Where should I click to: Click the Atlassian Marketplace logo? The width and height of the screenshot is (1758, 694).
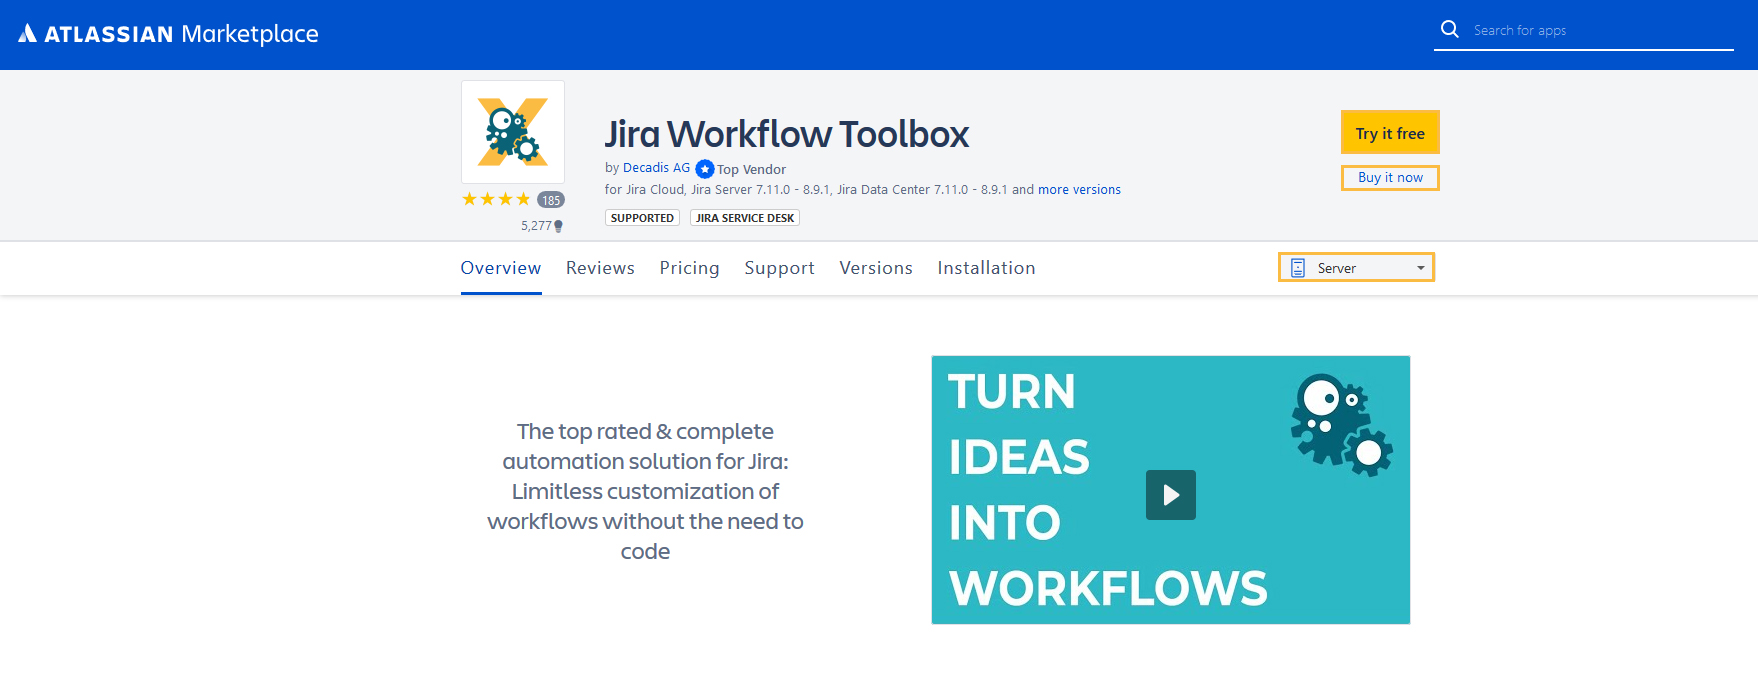168,34
